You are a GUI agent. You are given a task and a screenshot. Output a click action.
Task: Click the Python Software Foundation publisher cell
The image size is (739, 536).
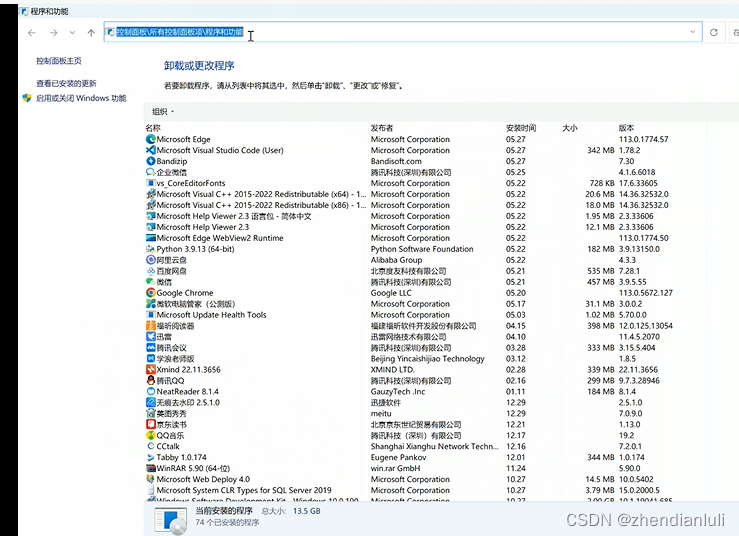point(422,249)
